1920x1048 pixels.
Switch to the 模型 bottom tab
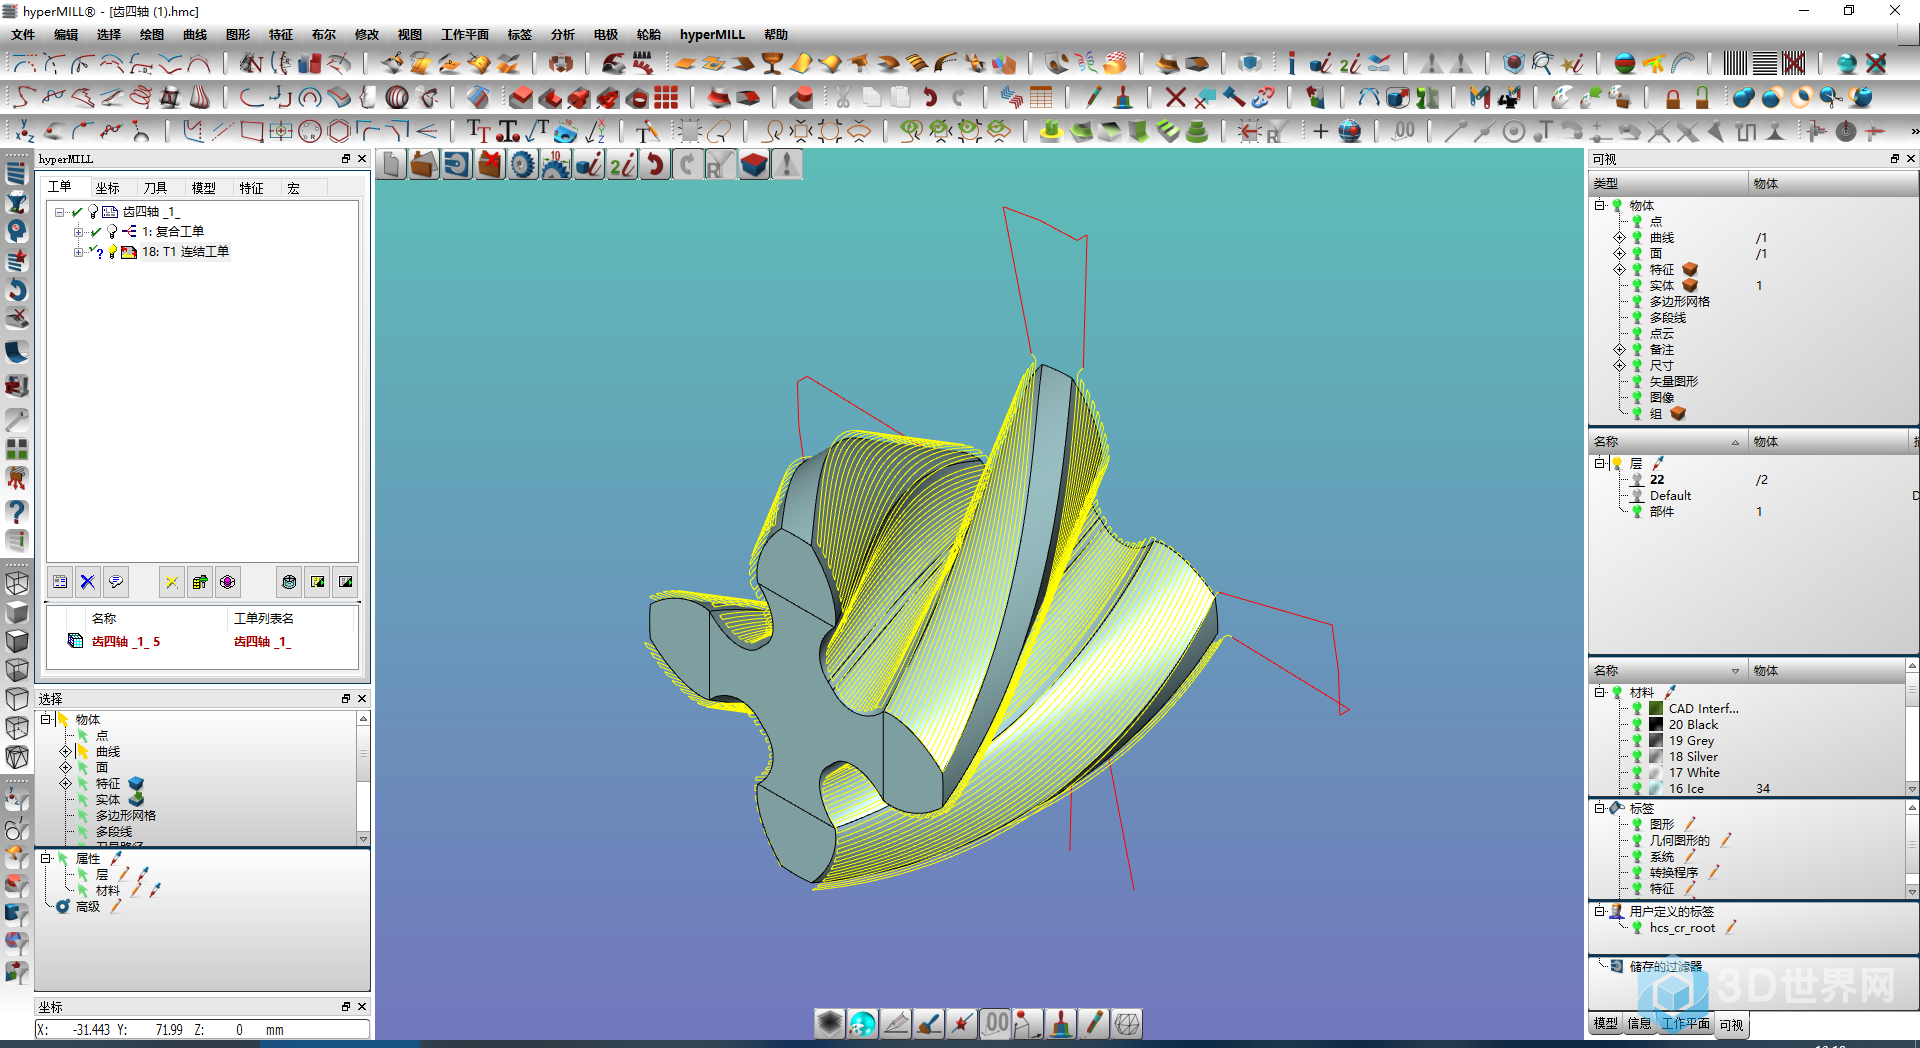1605,1024
